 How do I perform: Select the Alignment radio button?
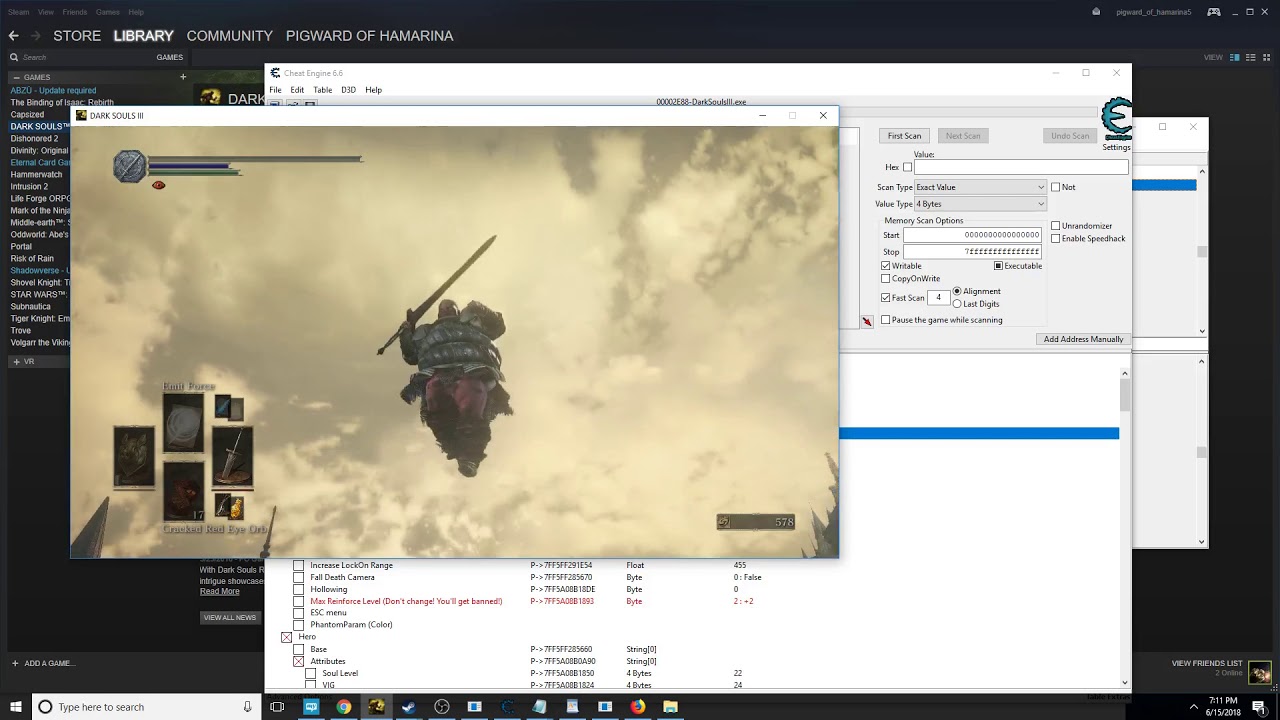point(957,291)
